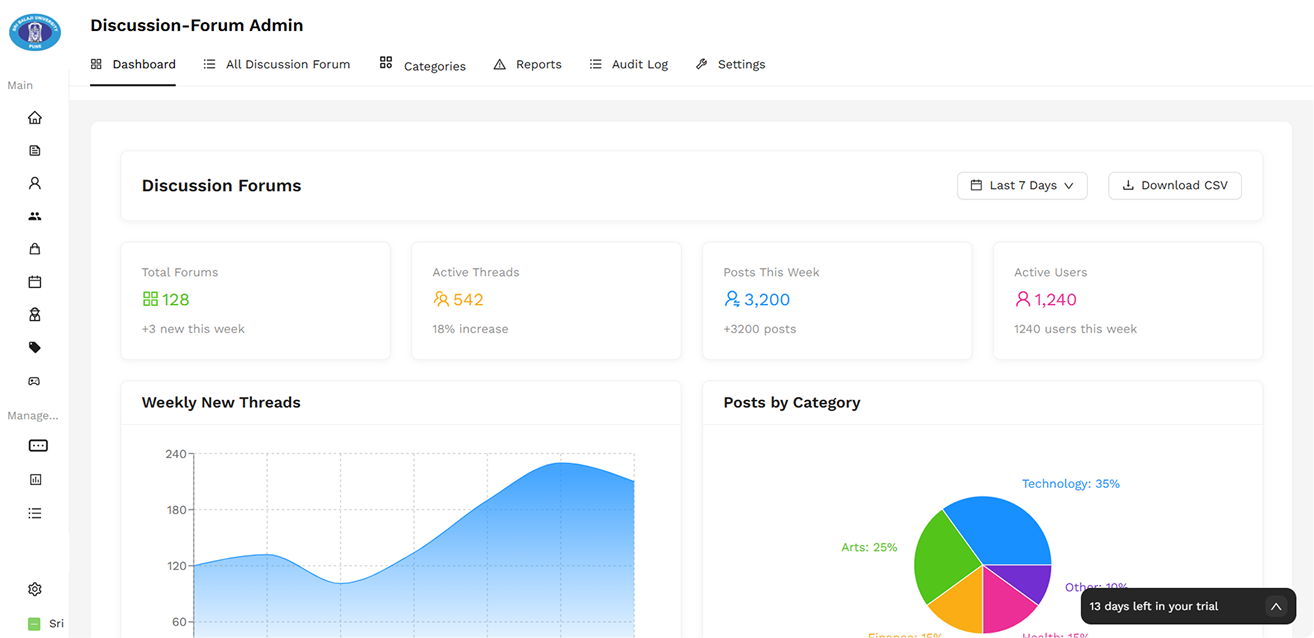
Task: Open the Categories tab
Action: point(422,66)
